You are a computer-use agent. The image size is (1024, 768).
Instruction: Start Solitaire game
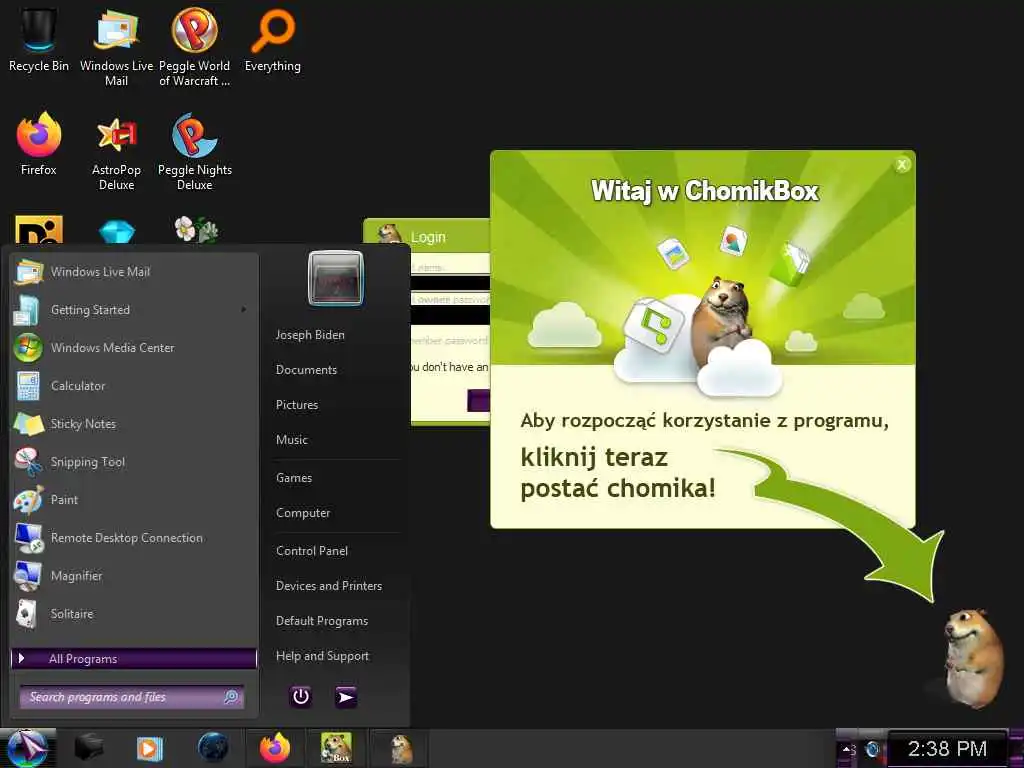(134, 614)
